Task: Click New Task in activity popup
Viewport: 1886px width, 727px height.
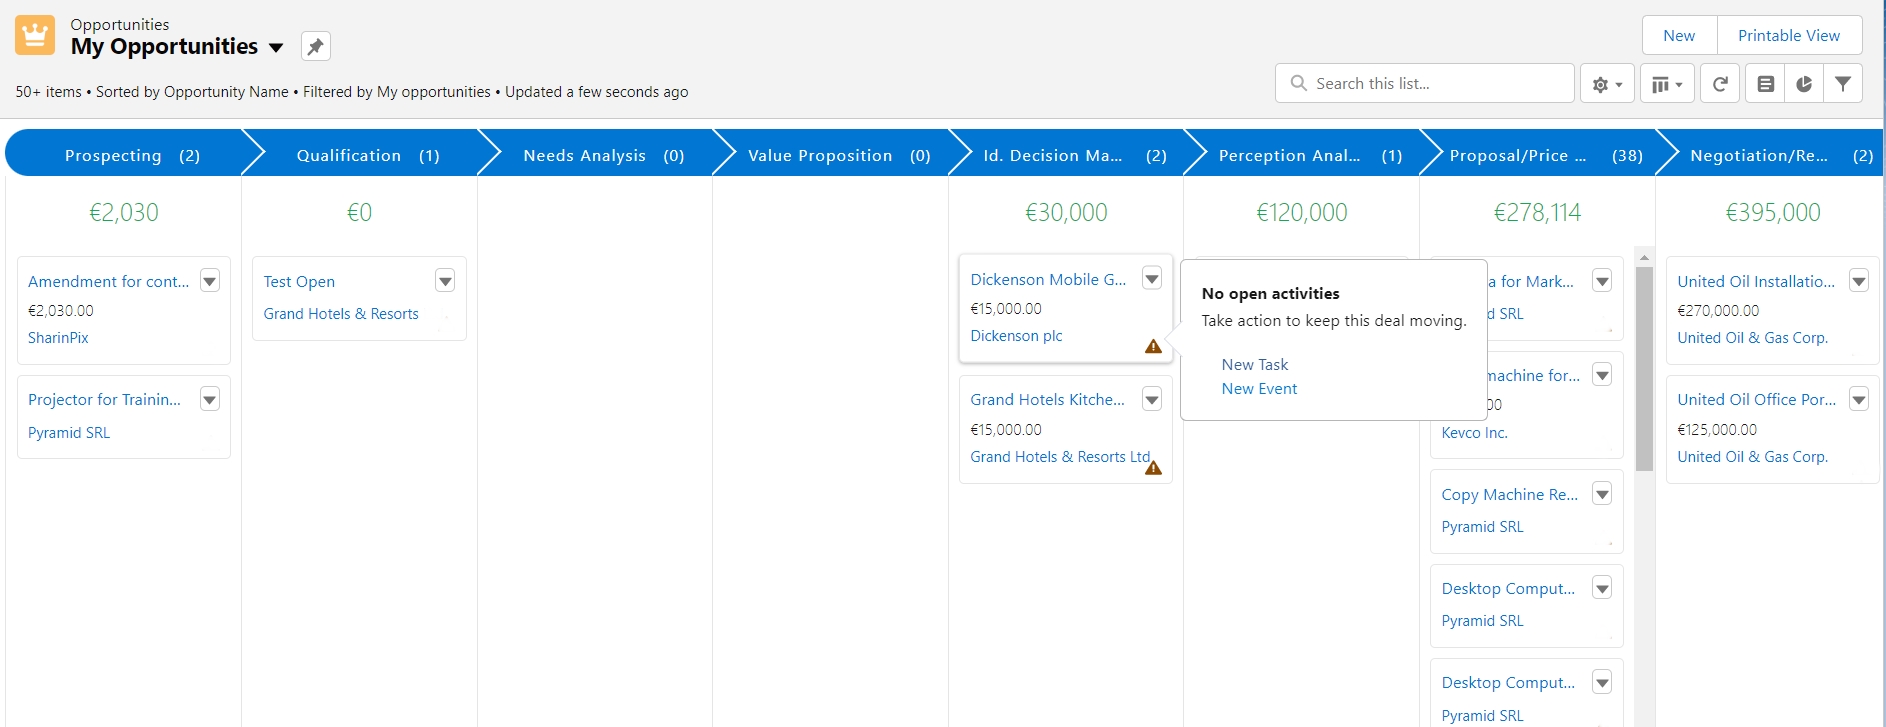Action: pos(1255,365)
